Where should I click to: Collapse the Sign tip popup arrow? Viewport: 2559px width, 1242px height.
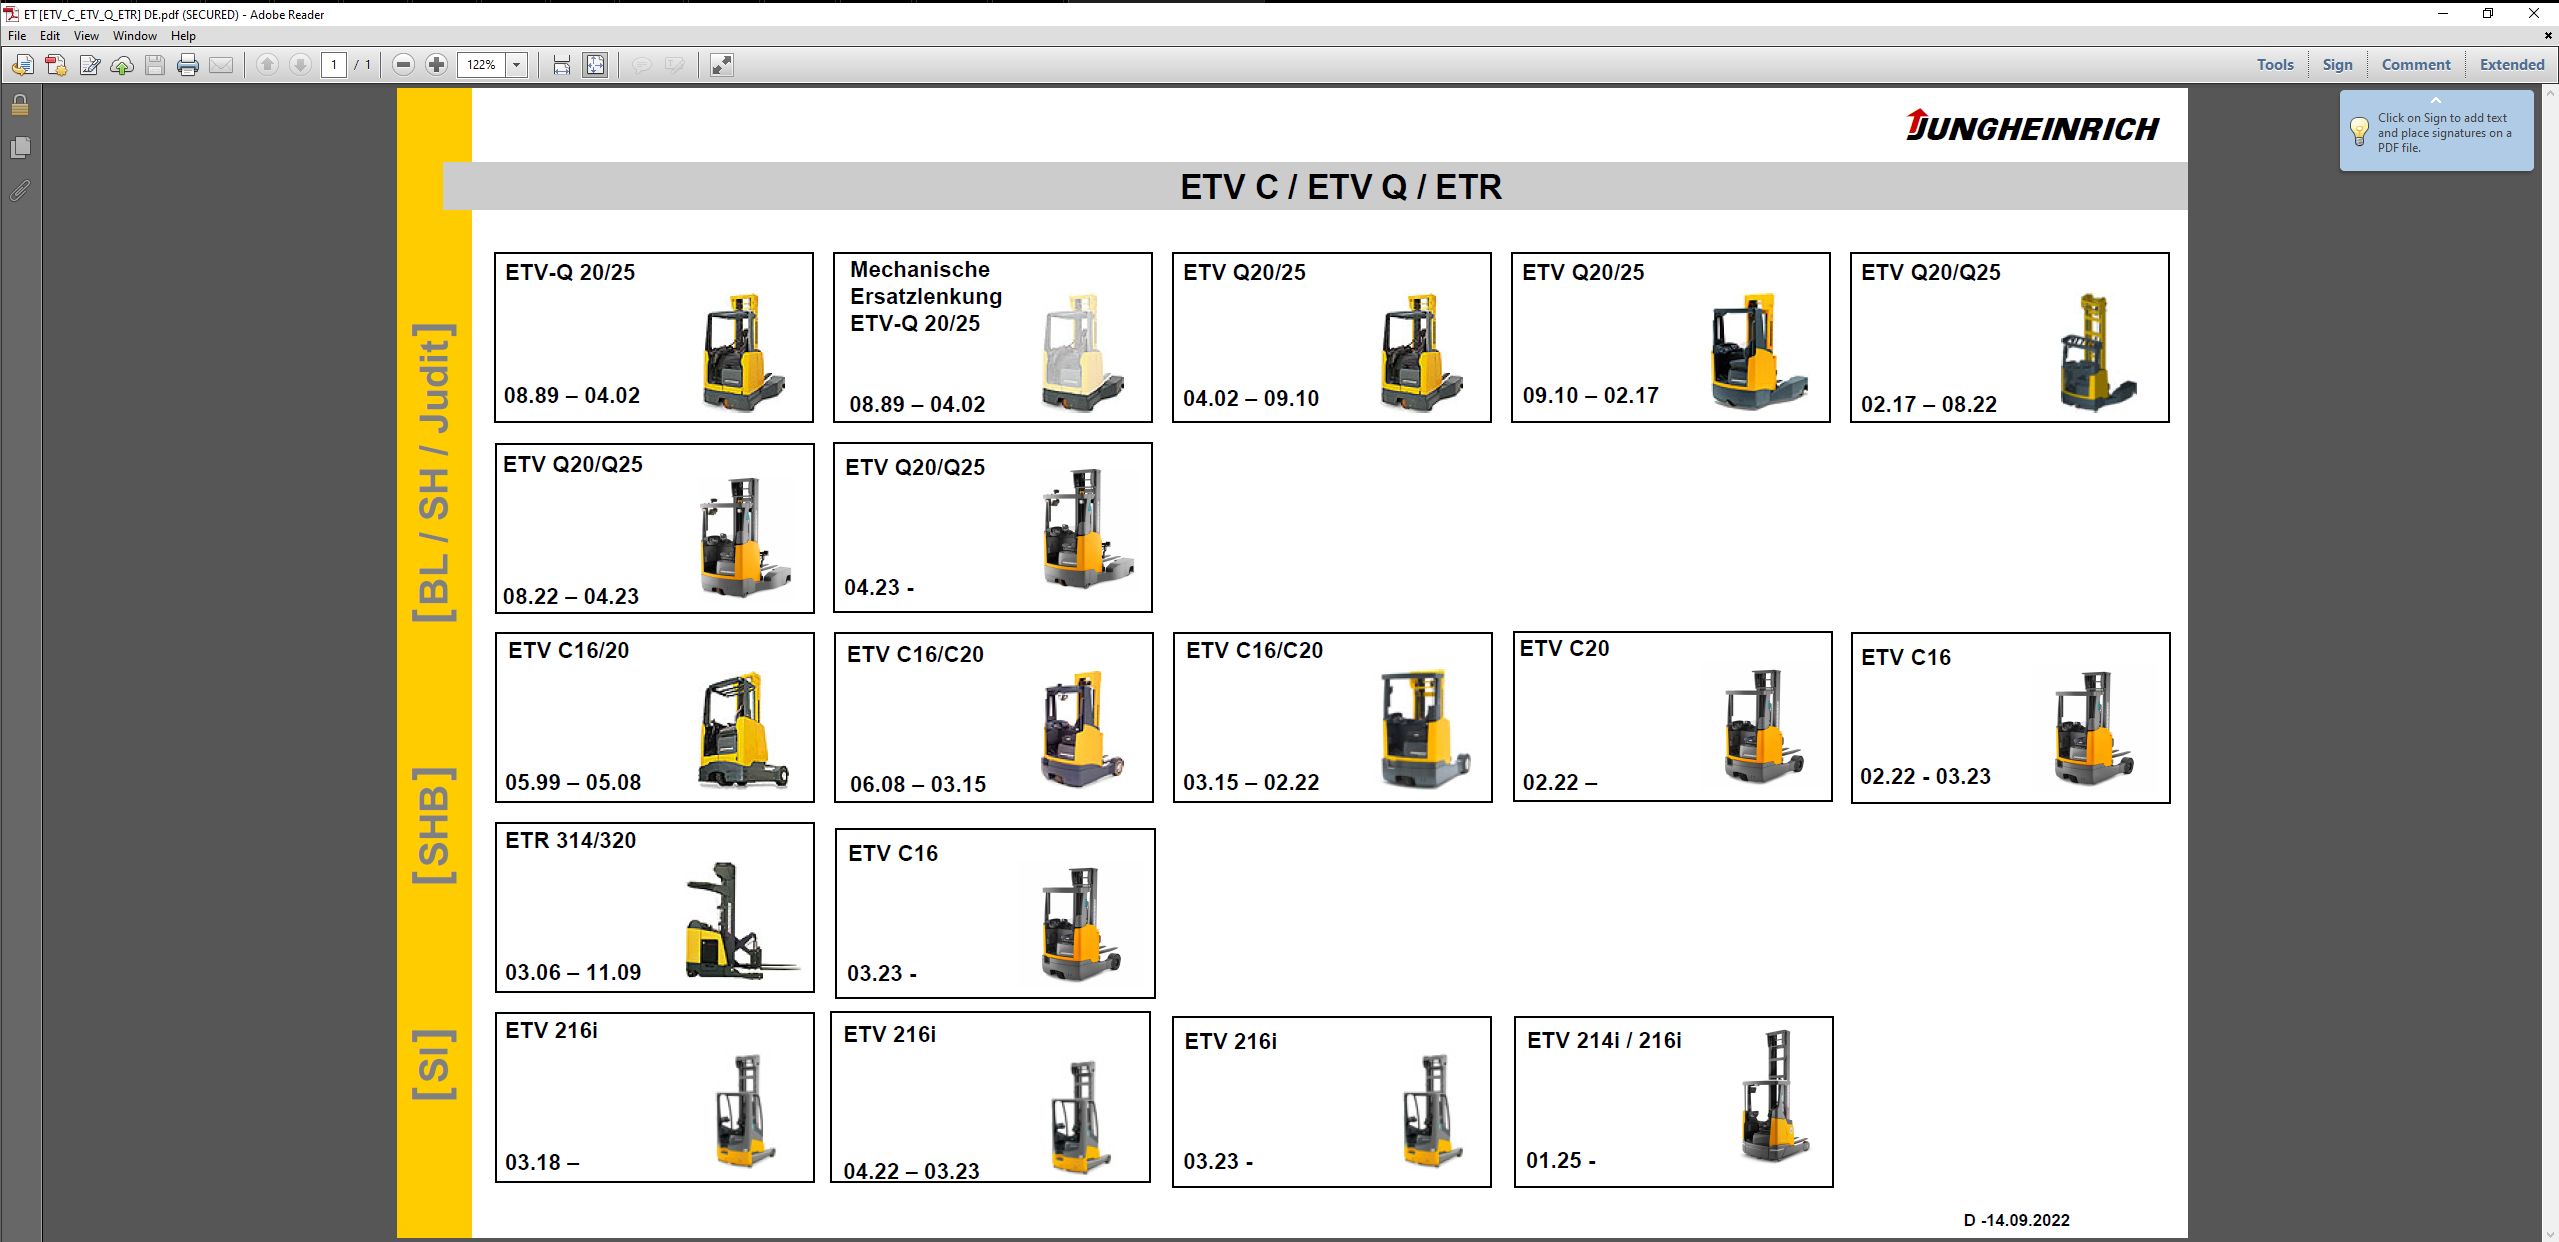point(2436,100)
